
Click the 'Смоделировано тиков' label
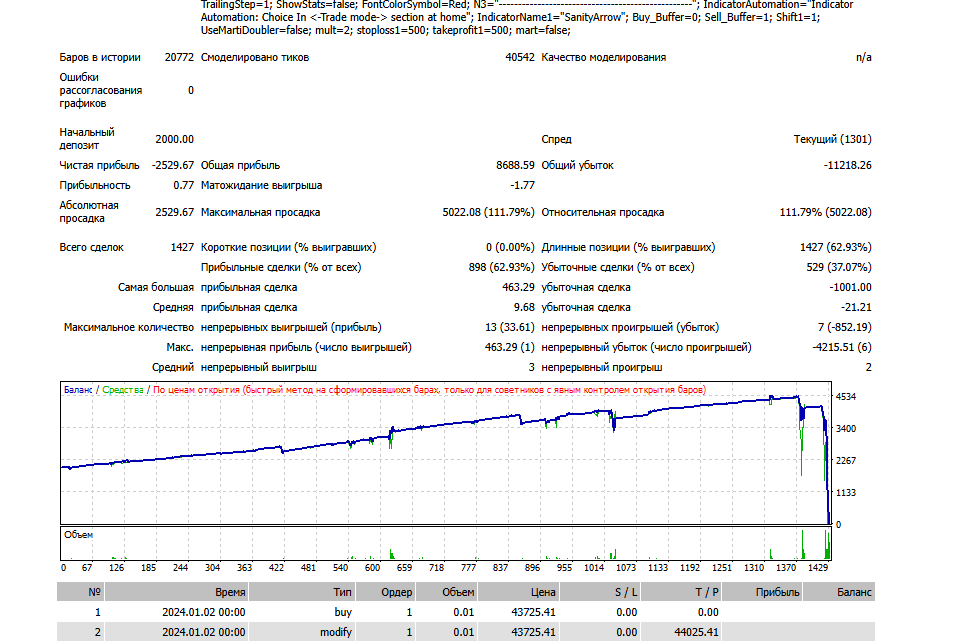255,57
